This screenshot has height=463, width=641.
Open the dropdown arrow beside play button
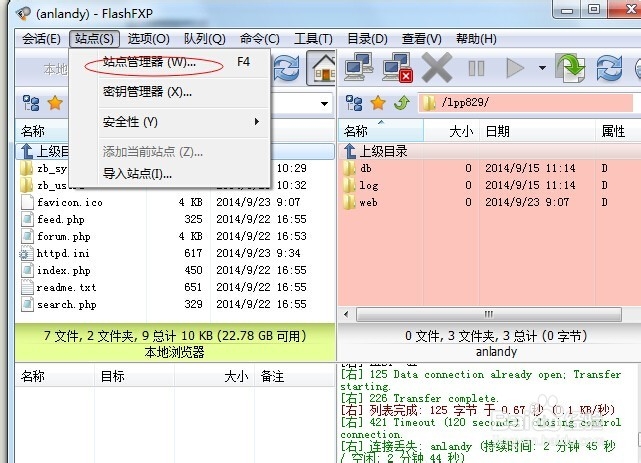(x=542, y=68)
